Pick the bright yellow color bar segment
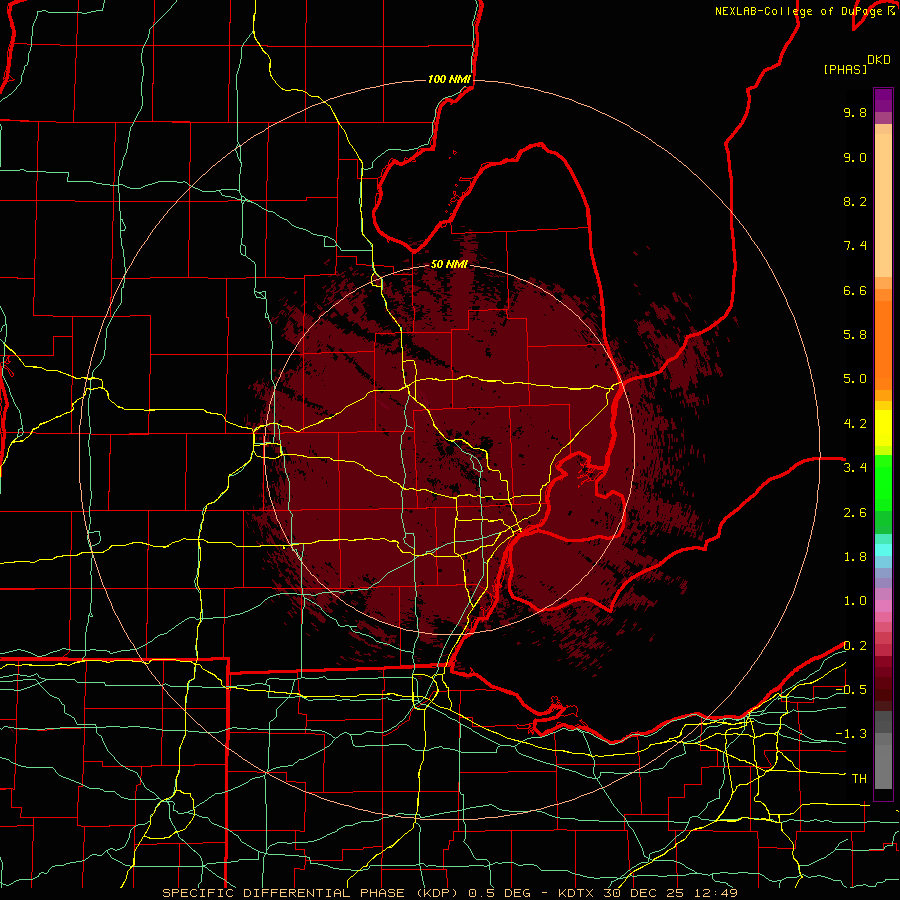This screenshot has width=900, height=900. click(883, 428)
